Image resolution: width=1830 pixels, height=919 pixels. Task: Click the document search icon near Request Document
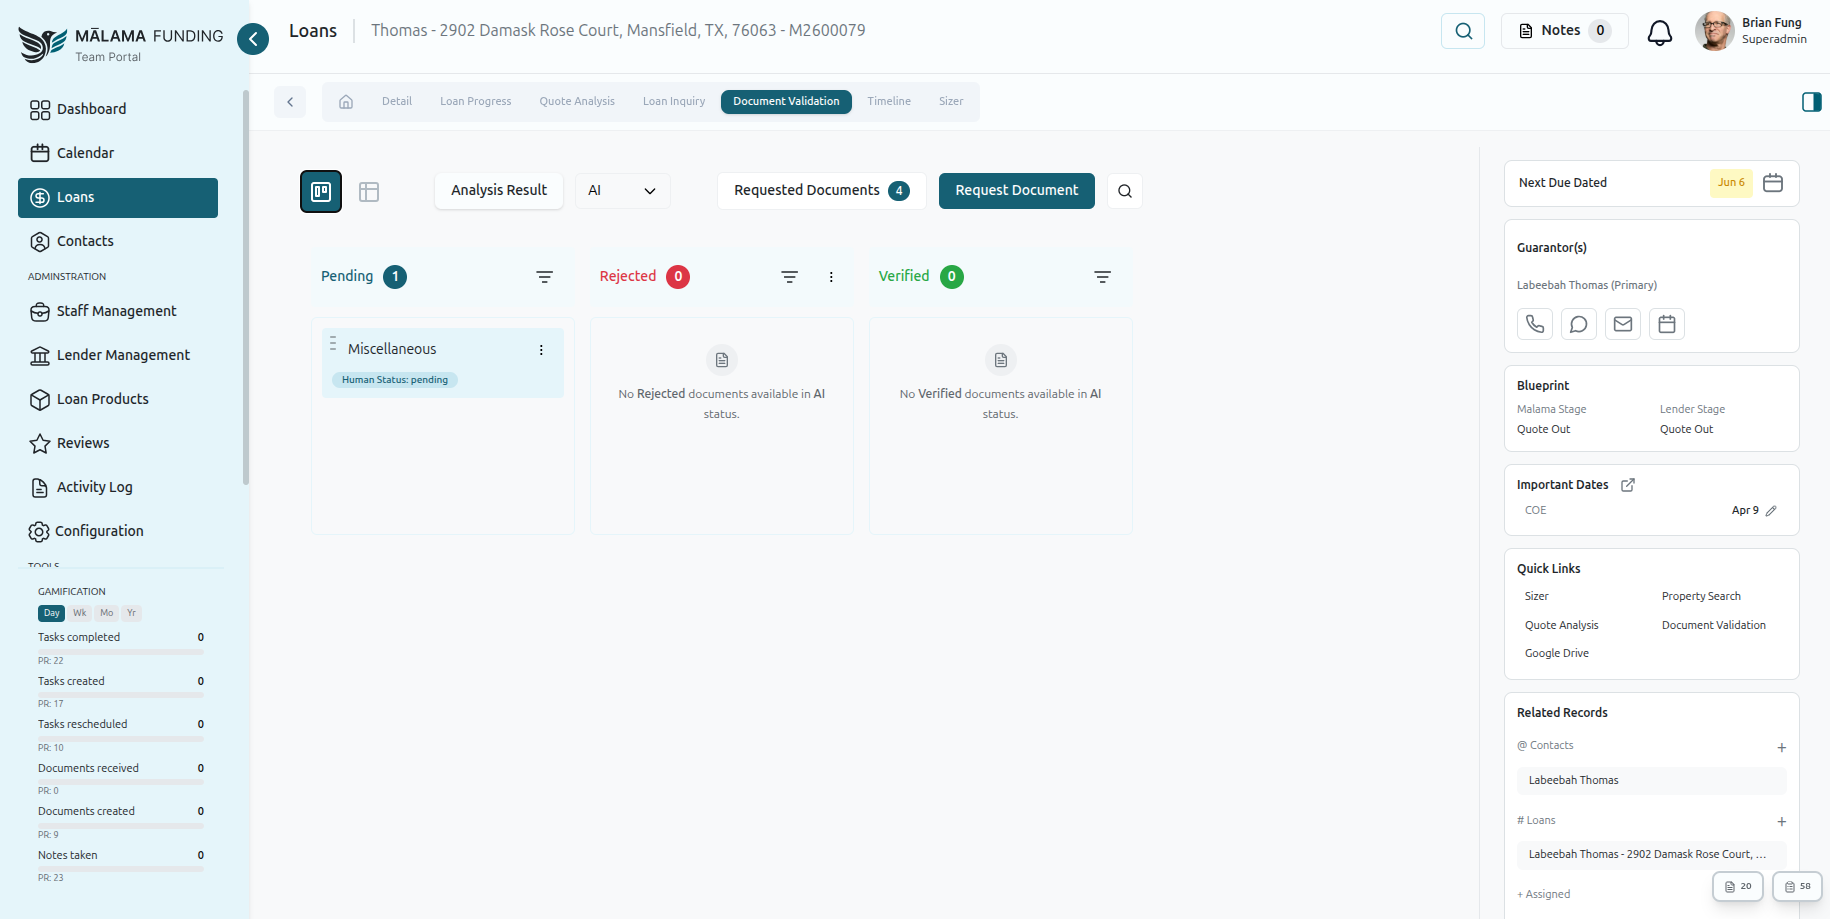tap(1124, 190)
